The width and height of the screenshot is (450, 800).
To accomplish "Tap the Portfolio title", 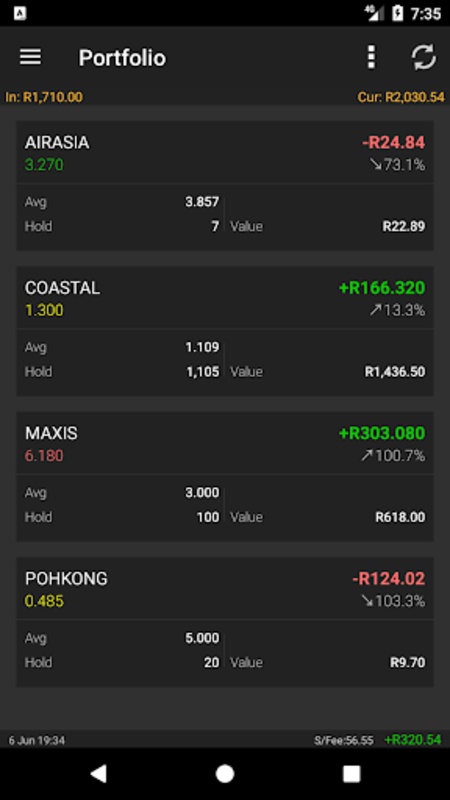I will [122, 58].
